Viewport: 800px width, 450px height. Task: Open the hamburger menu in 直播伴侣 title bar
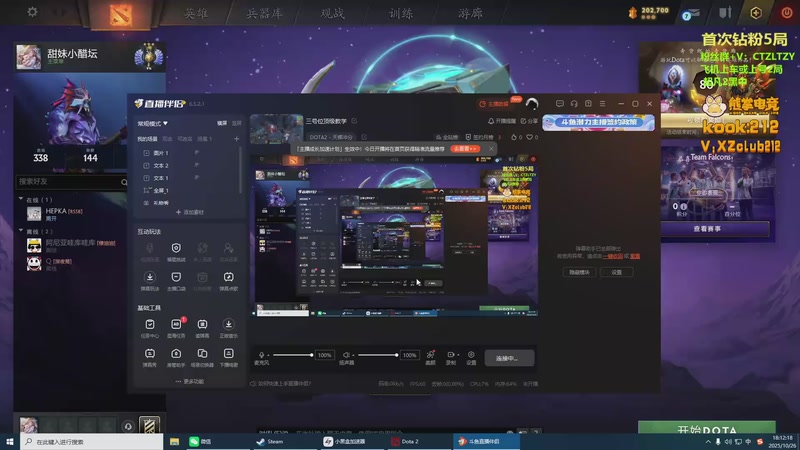[603, 104]
